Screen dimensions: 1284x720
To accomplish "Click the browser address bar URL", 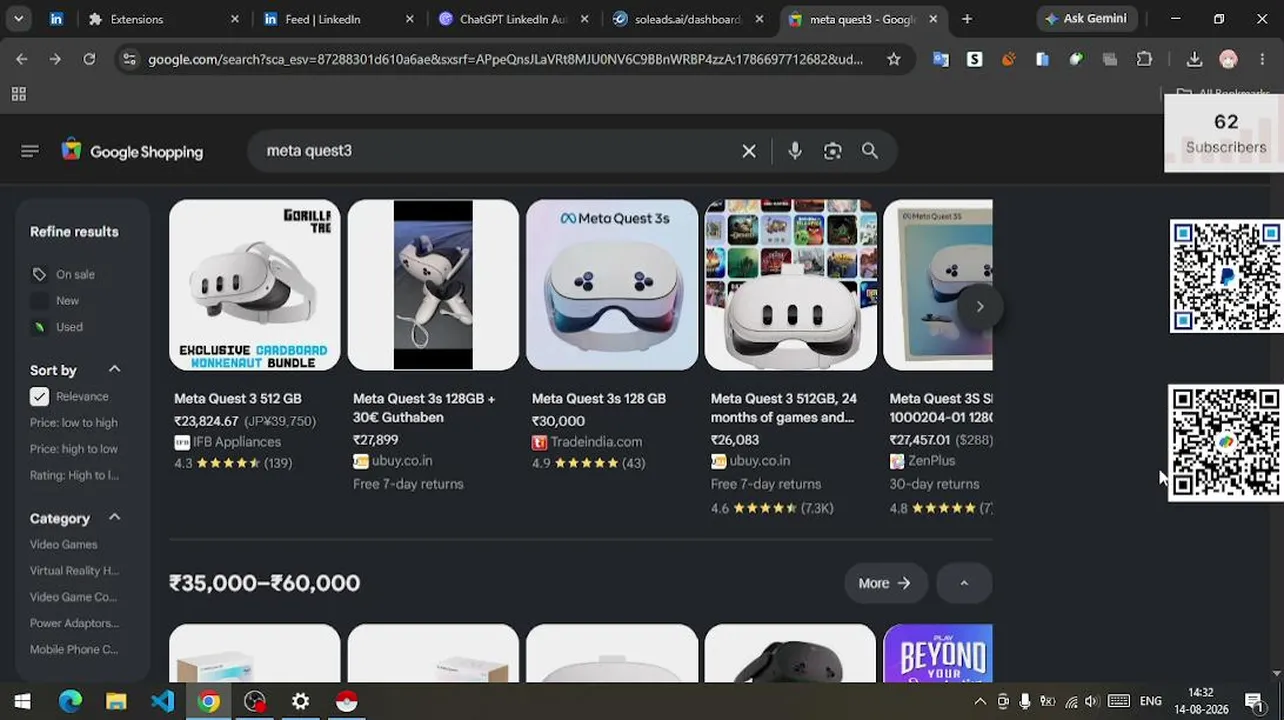I will pos(505,59).
